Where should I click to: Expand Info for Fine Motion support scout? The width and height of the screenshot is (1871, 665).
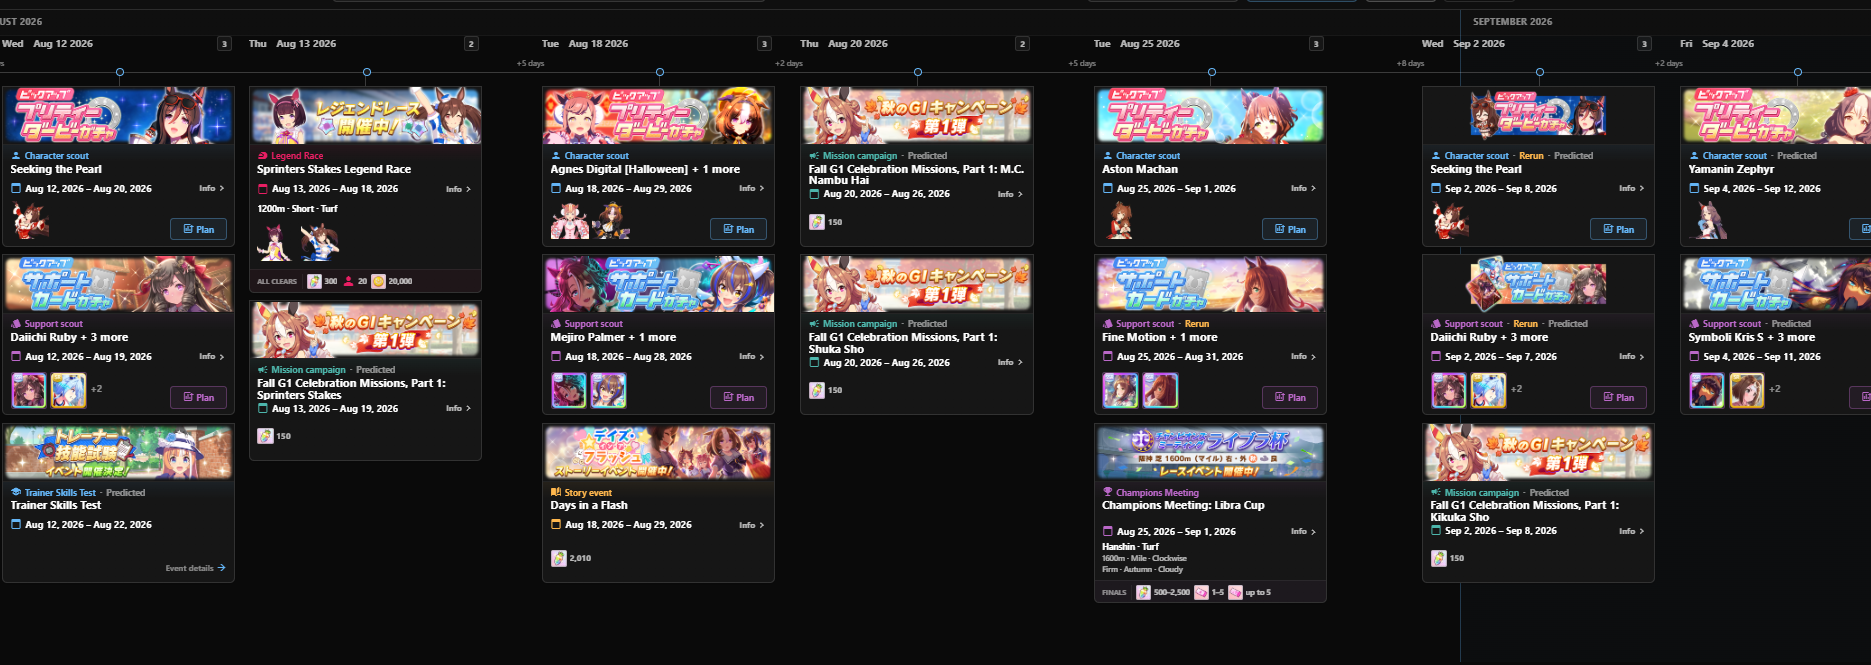pyautogui.click(x=1303, y=356)
